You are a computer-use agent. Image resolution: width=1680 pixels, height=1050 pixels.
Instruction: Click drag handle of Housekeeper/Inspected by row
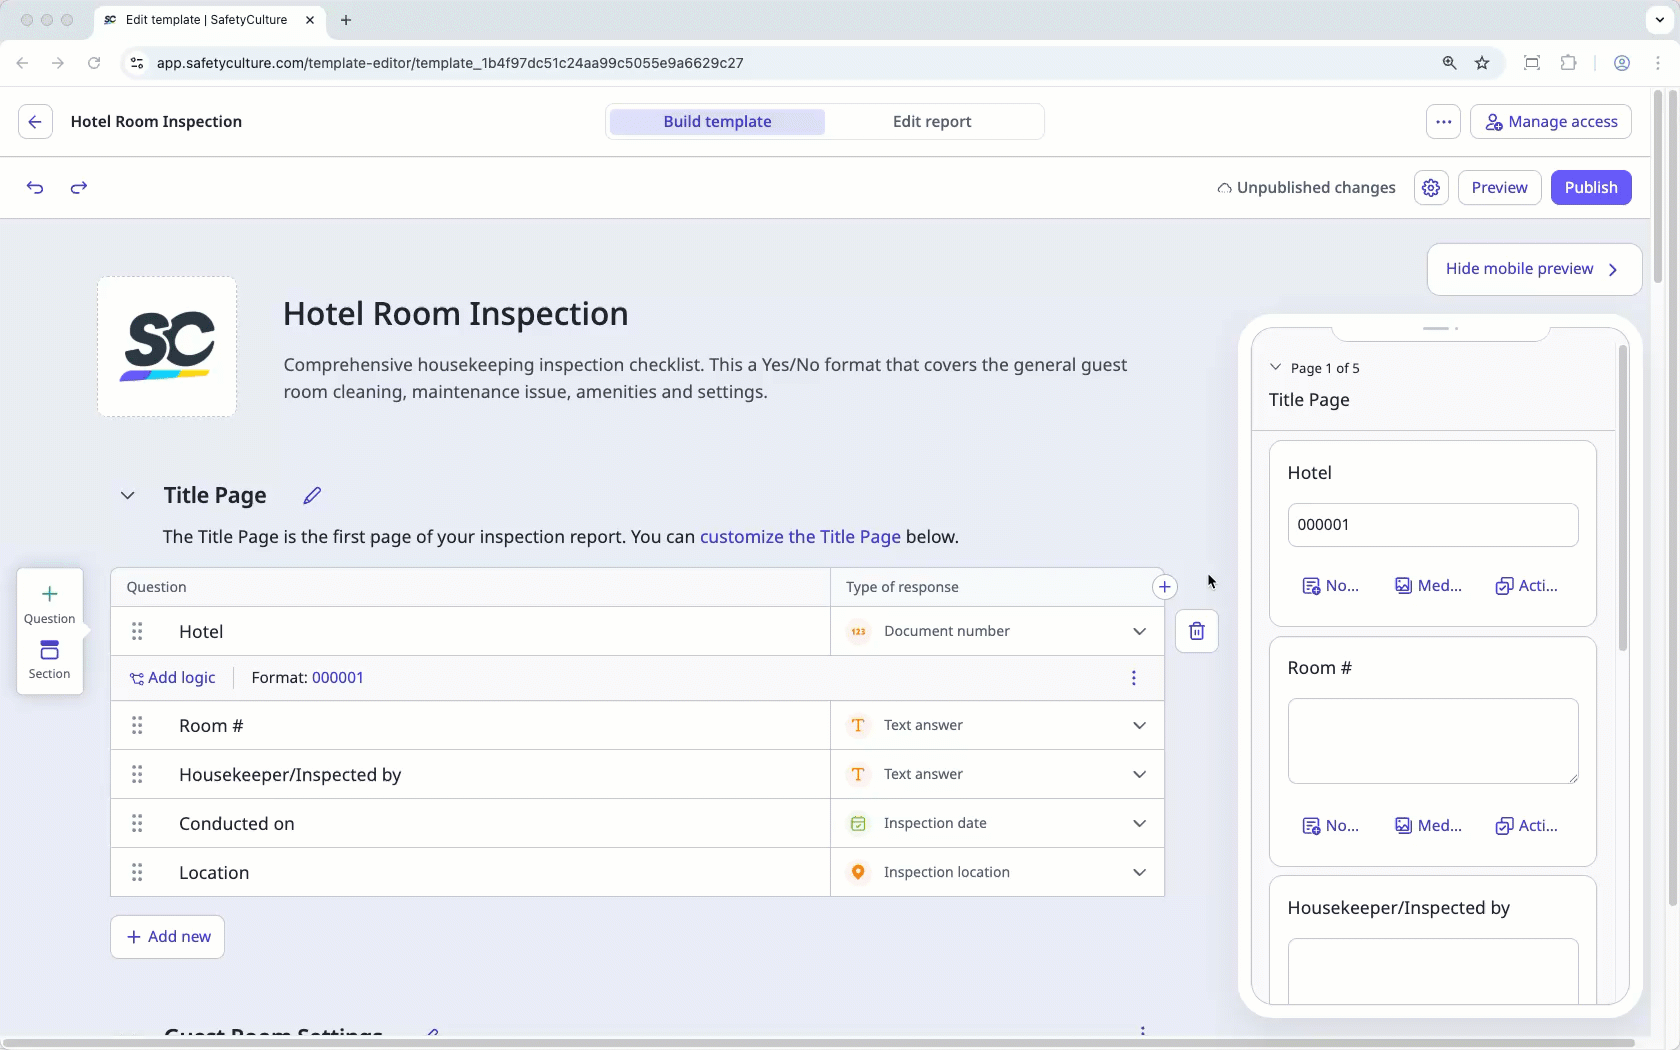(137, 774)
